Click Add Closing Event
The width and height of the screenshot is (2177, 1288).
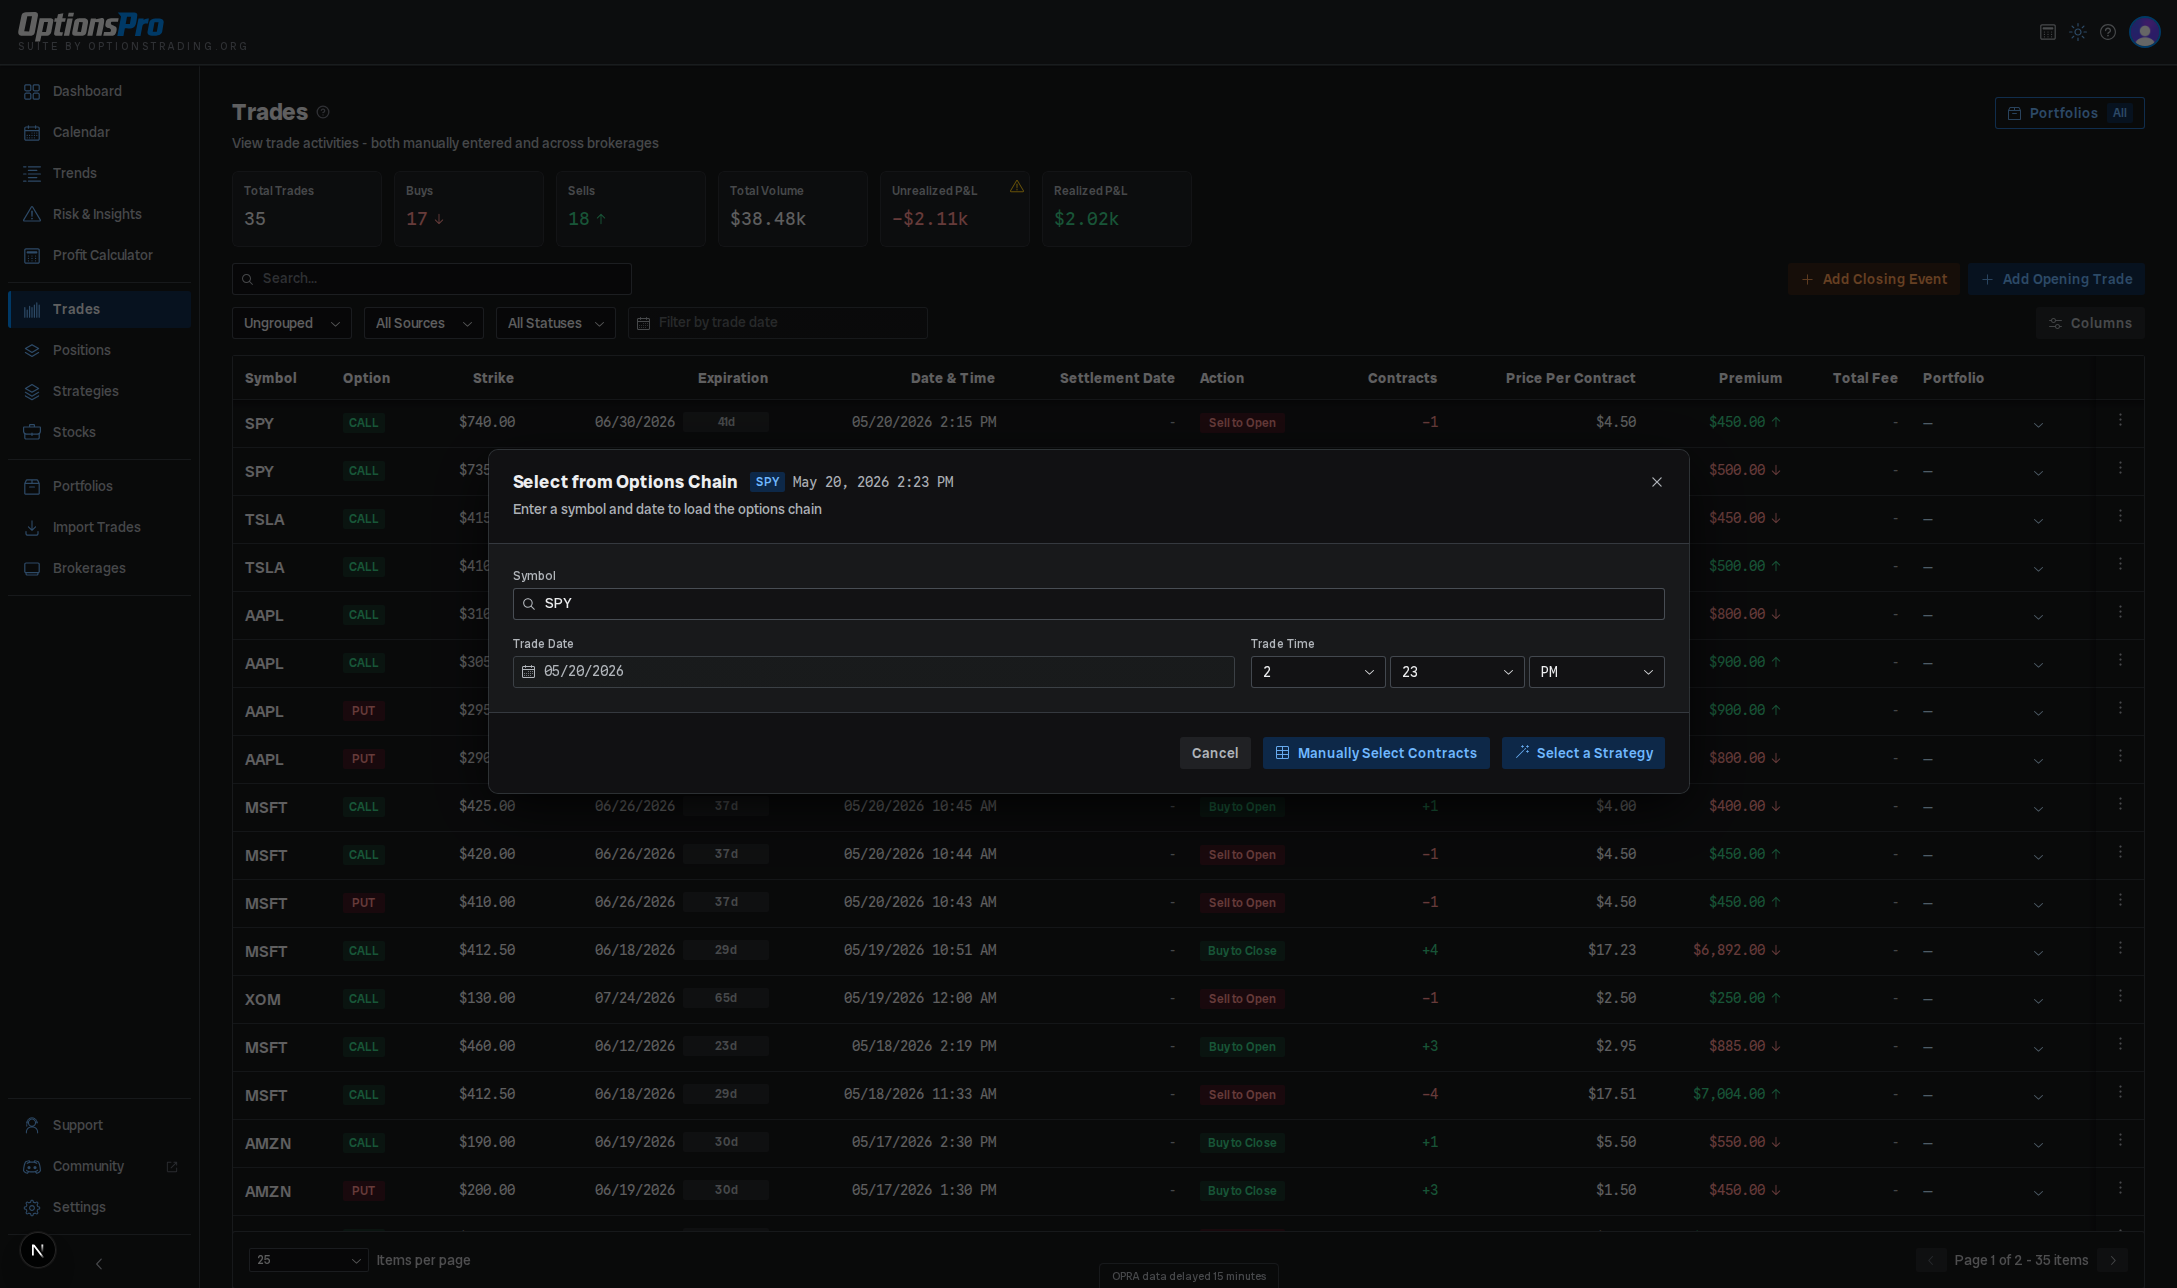[1873, 279]
